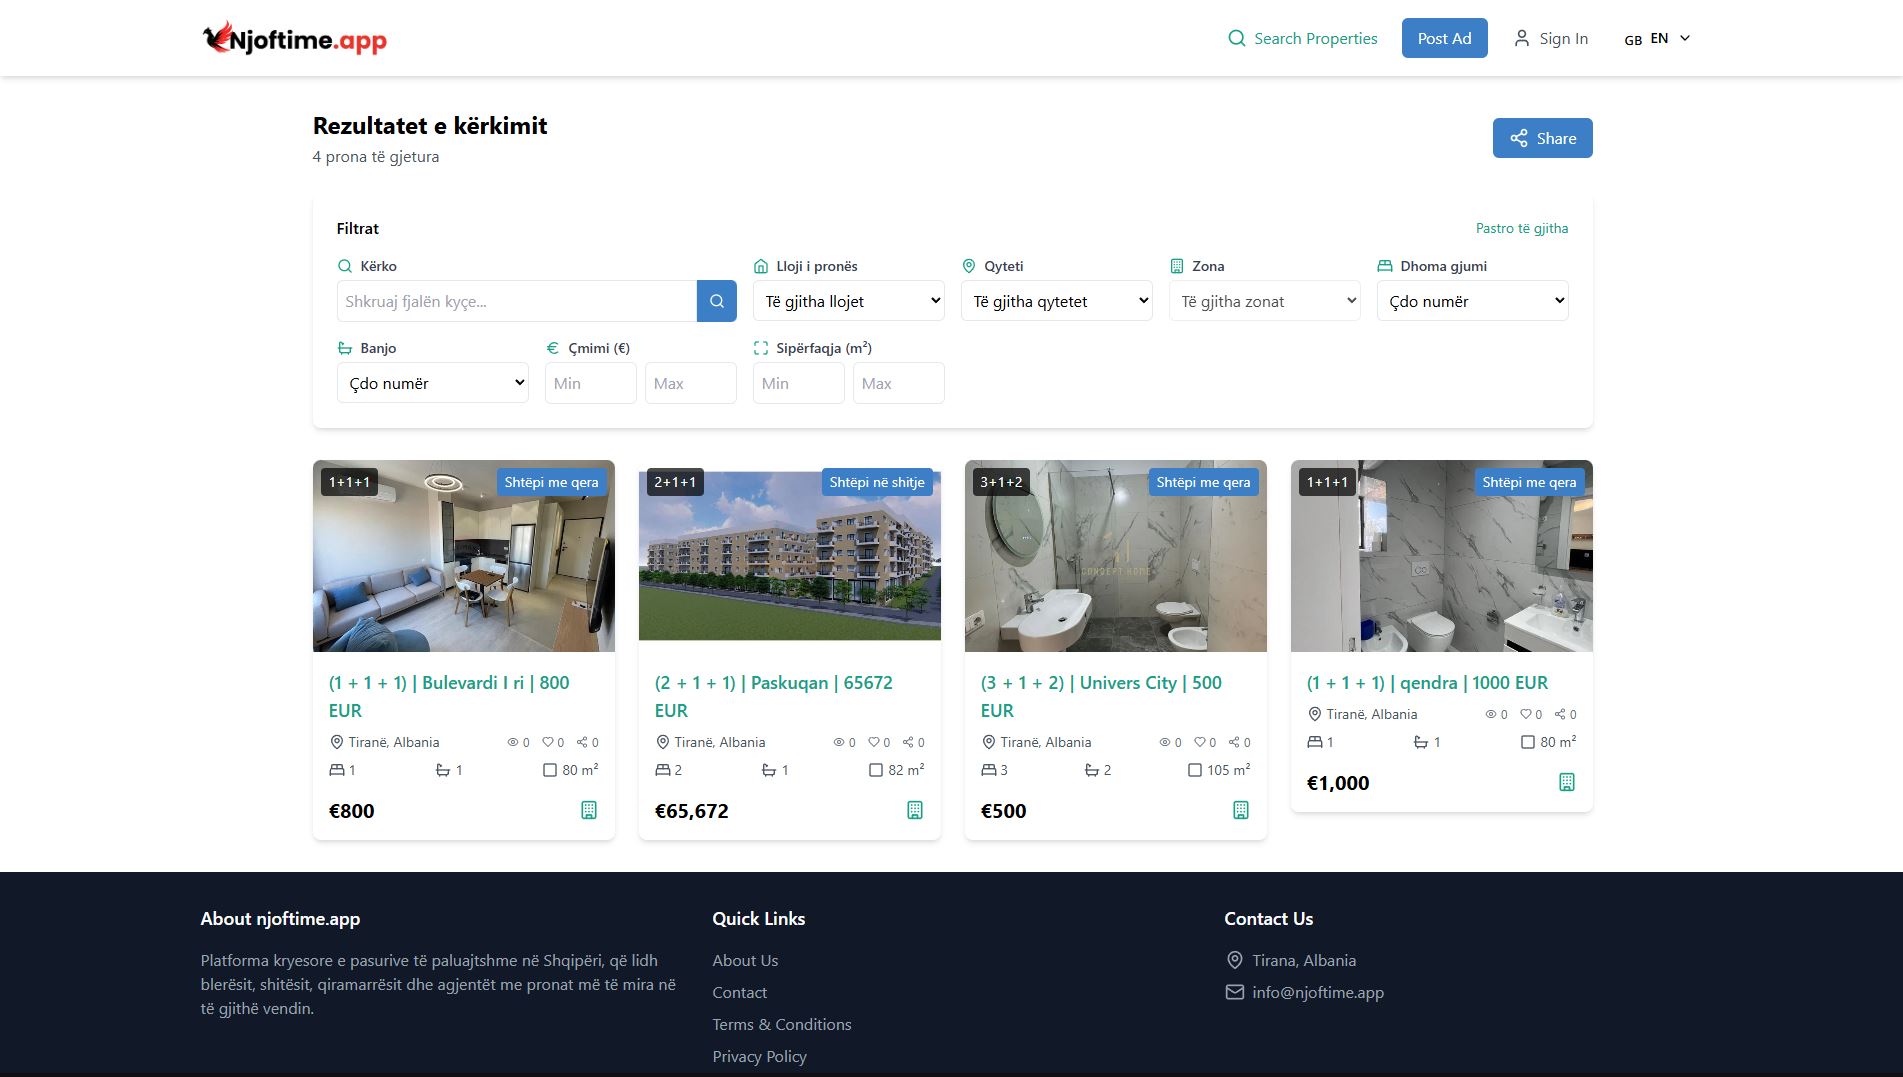Click the location pin beside Tirana, Albania in footer
Screen dimensions: 1903x1077
[x=1234, y=959]
